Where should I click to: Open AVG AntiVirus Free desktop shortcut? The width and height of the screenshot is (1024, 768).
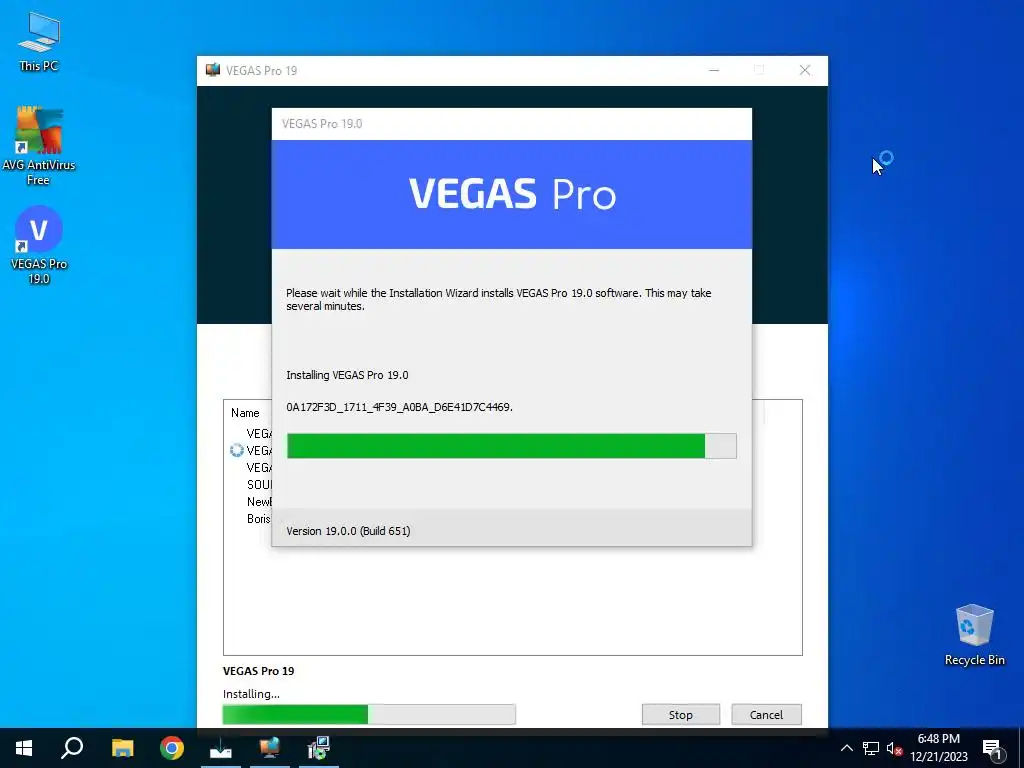[39, 144]
